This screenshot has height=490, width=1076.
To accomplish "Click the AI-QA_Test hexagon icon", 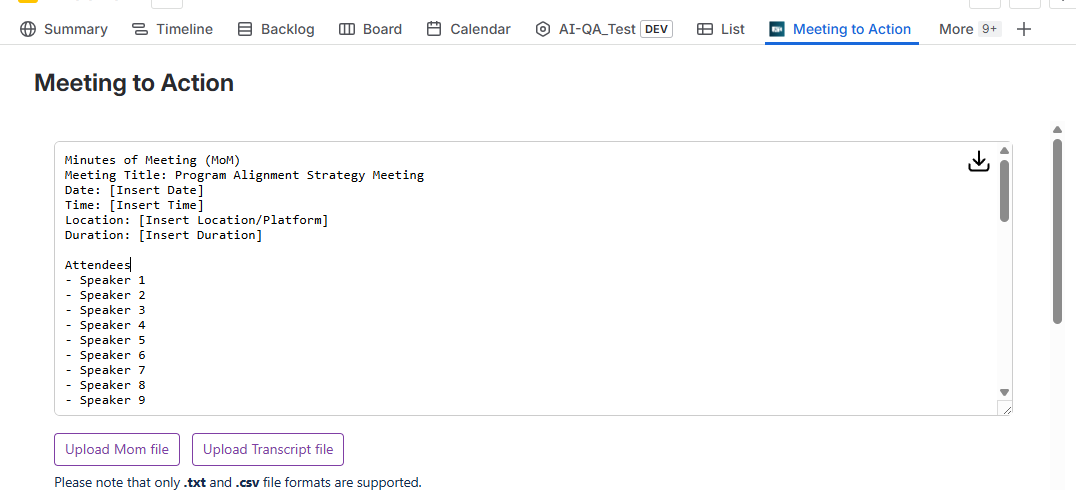I will tap(543, 29).
